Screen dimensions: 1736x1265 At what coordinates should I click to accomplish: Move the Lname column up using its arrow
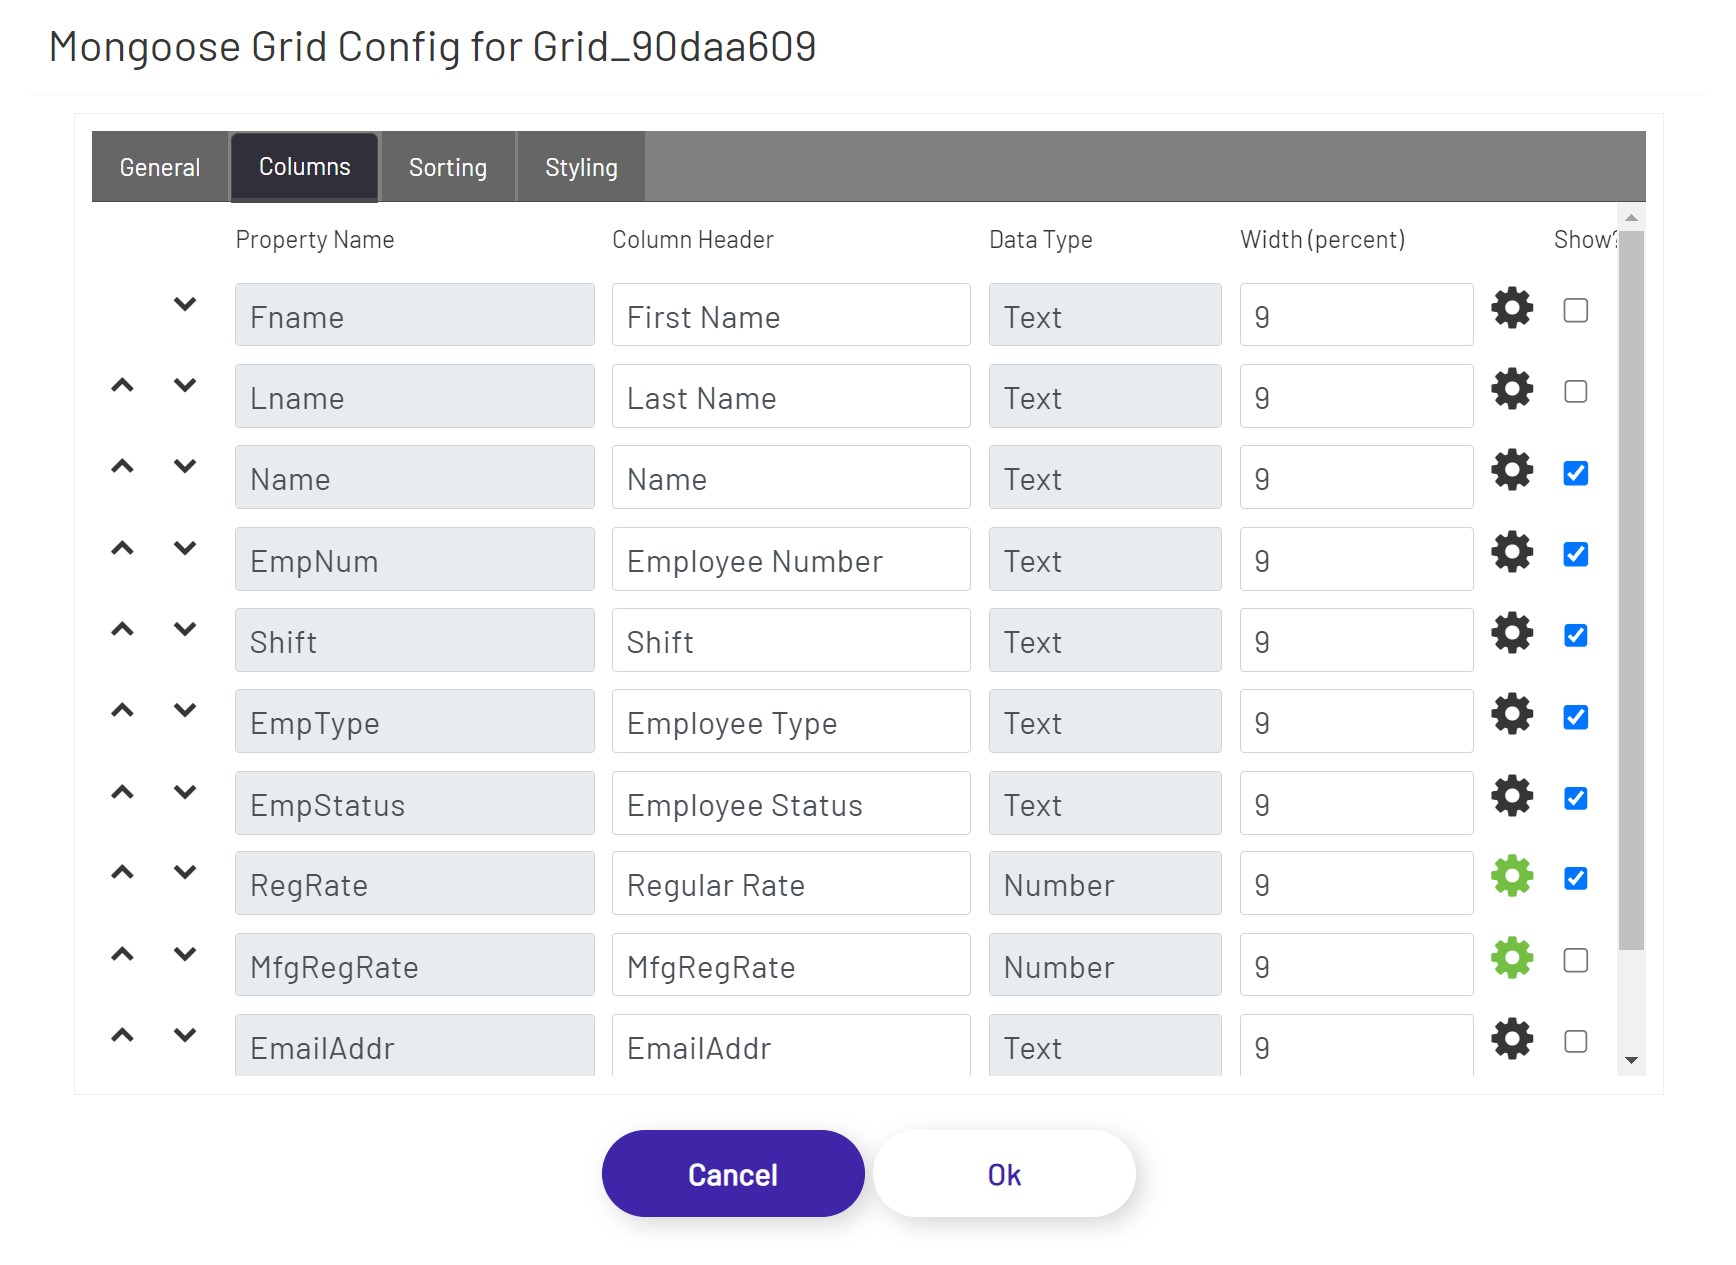[x=122, y=384]
